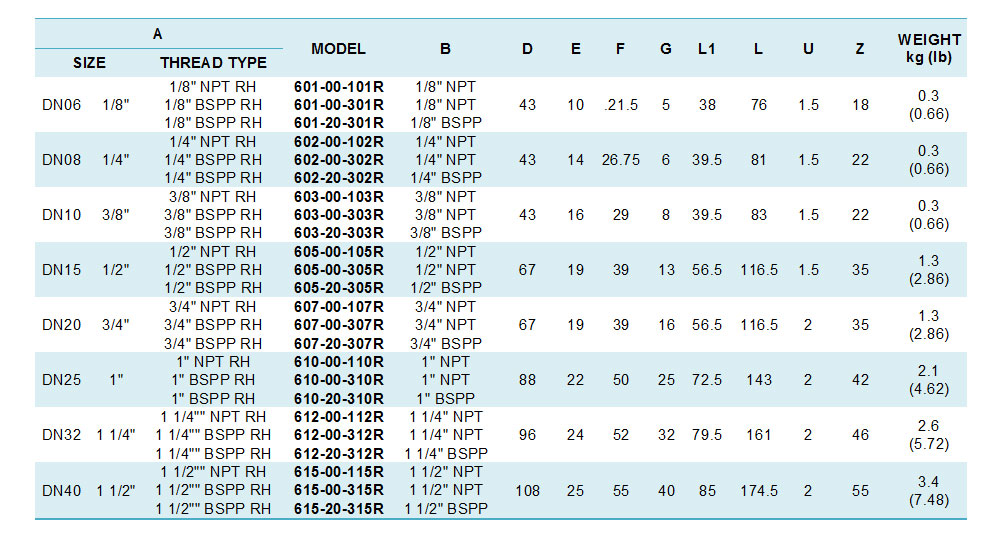This screenshot has height=535, width=1000.
Task: Click the 3/4" NPT RH thread type
Action: tap(213, 307)
